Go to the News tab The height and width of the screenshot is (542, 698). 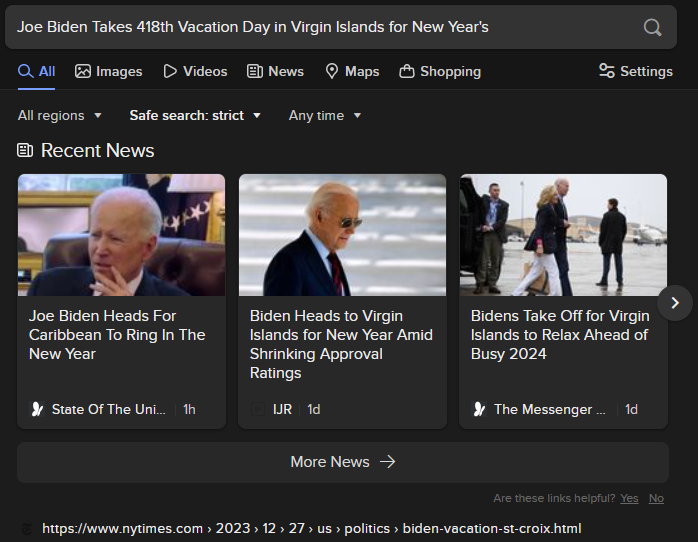coord(276,71)
